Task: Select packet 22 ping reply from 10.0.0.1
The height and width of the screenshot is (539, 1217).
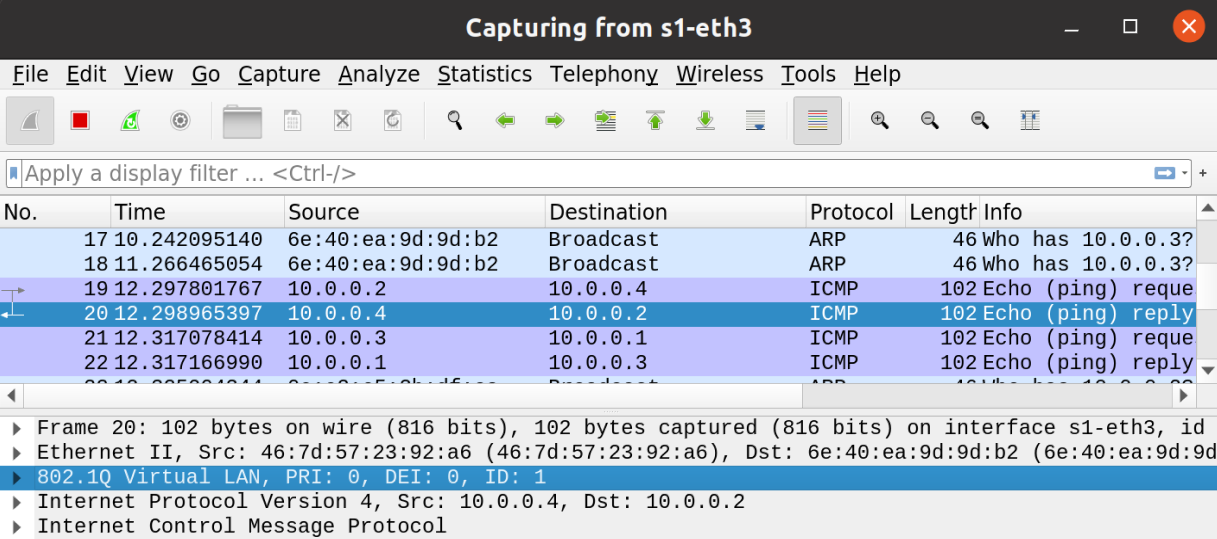Action: tap(598, 362)
